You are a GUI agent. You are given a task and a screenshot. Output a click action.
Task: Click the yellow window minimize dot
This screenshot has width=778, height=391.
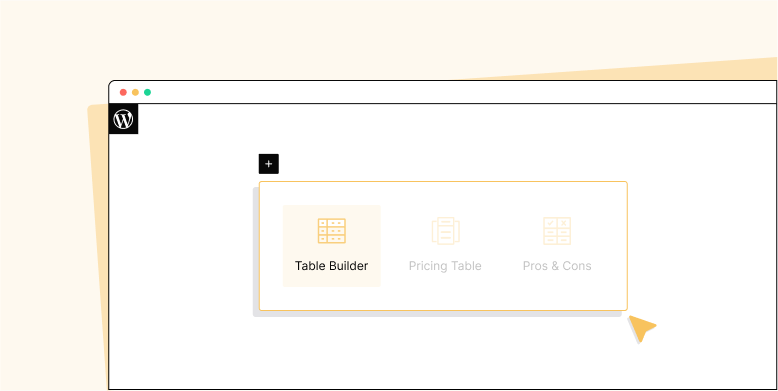[135, 92]
